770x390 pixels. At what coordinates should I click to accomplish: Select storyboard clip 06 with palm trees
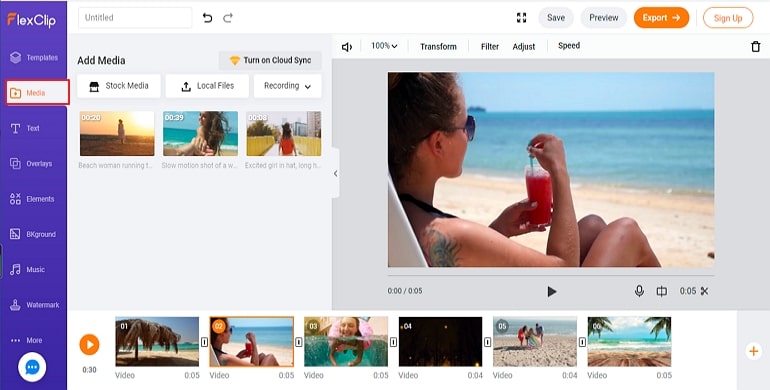pyautogui.click(x=629, y=342)
